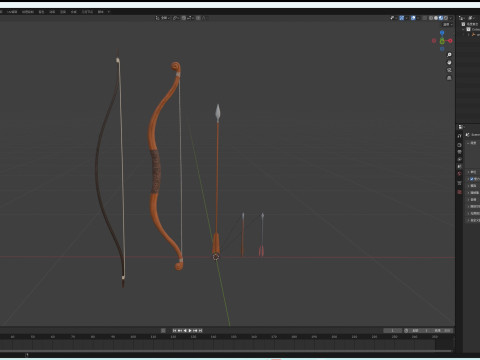Switch perspective/orthographic with grid icon

(449, 78)
